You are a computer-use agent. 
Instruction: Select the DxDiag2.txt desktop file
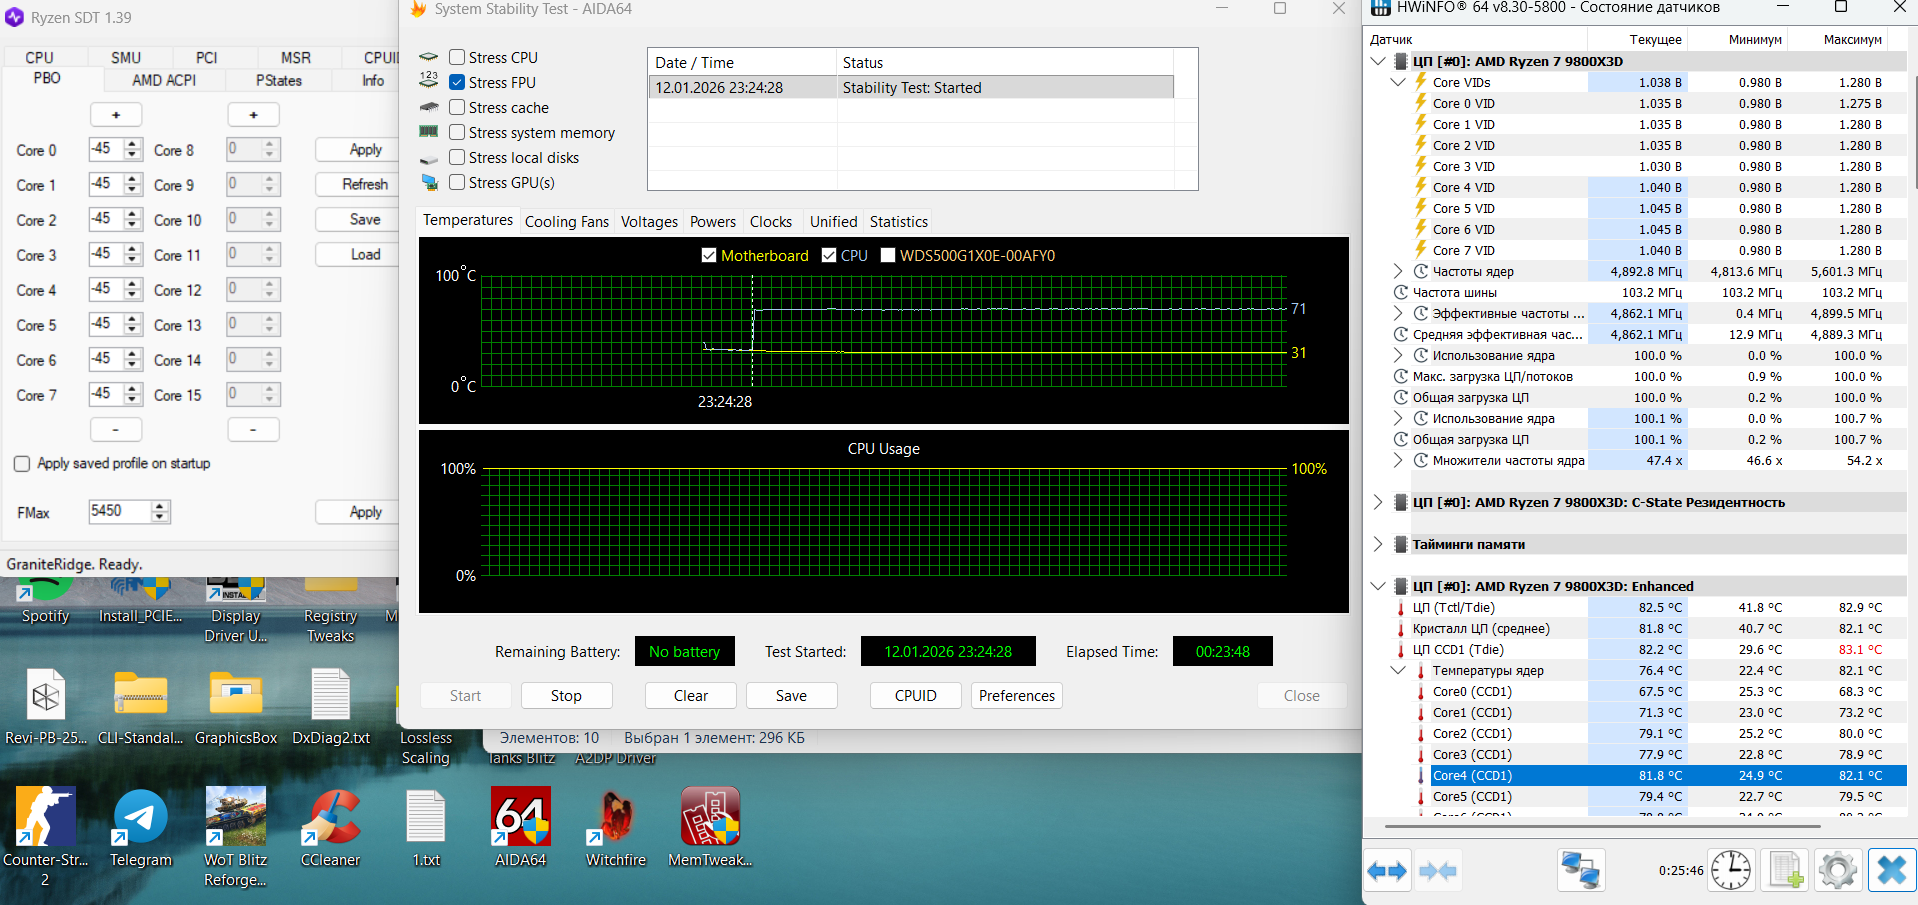tap(331, 706)
